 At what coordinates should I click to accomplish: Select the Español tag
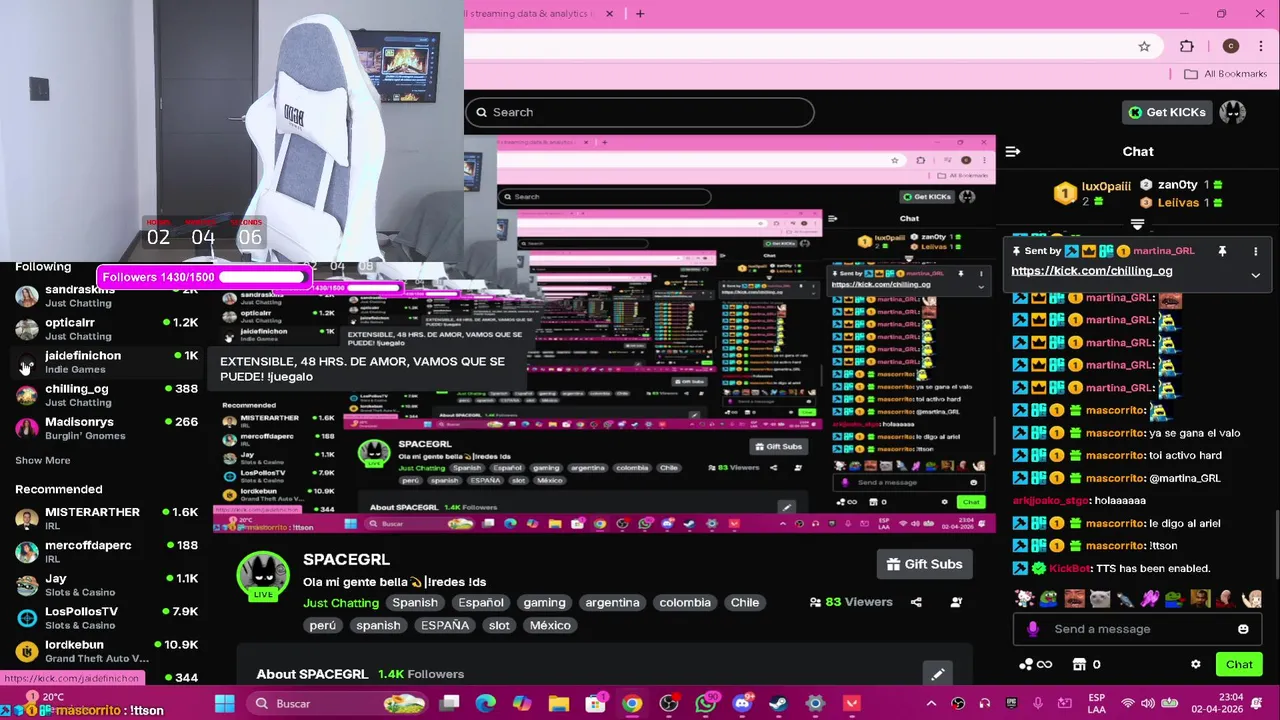tap(481, 603)
